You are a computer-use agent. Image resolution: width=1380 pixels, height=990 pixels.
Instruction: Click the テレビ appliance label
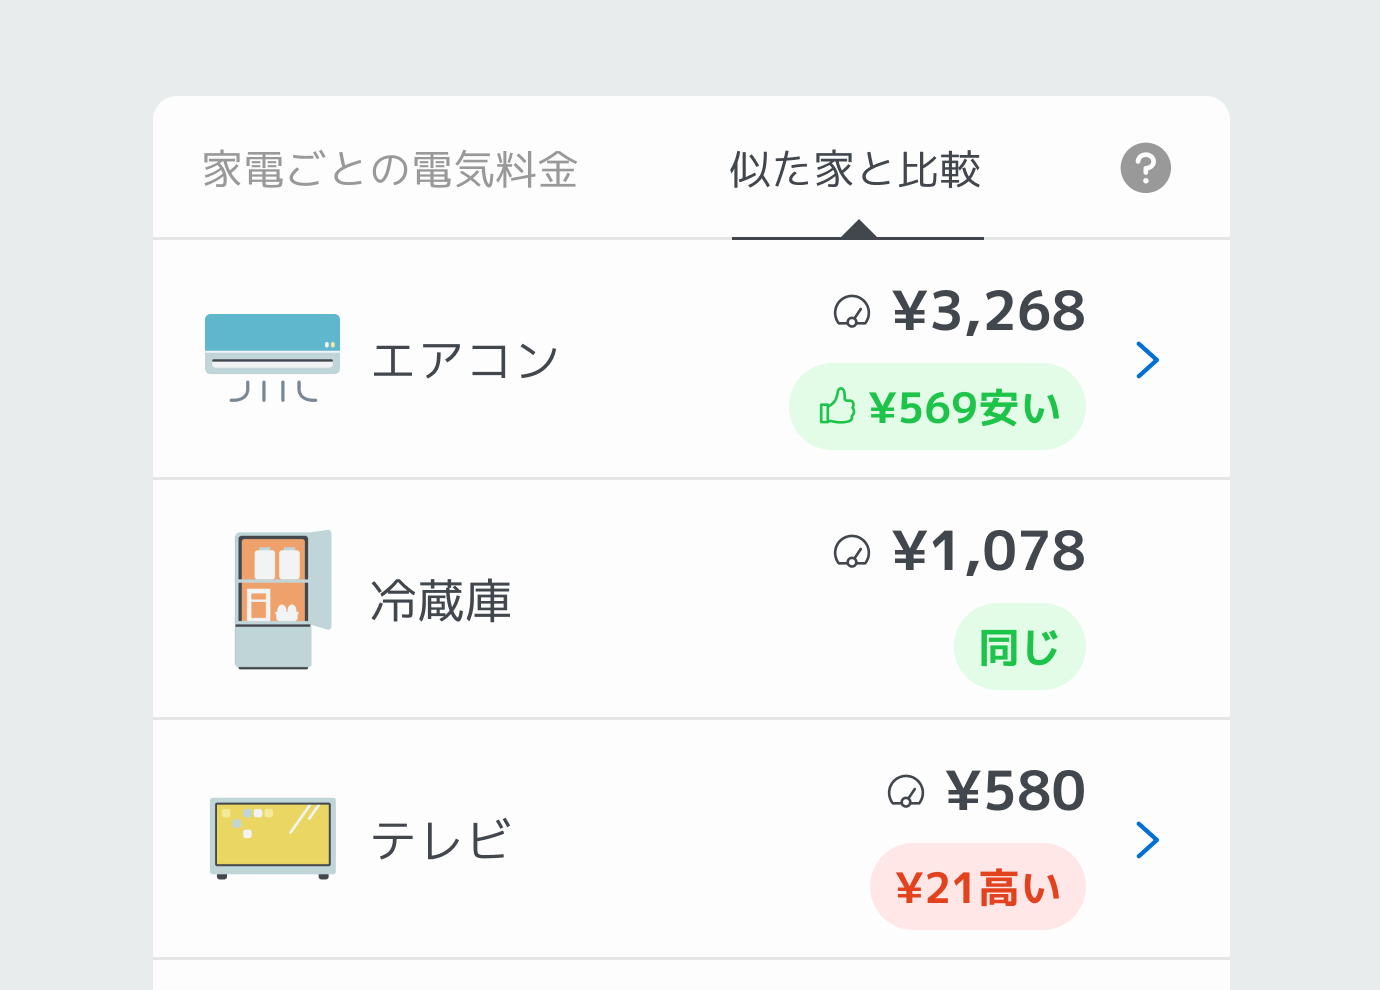tap(441, 840)
